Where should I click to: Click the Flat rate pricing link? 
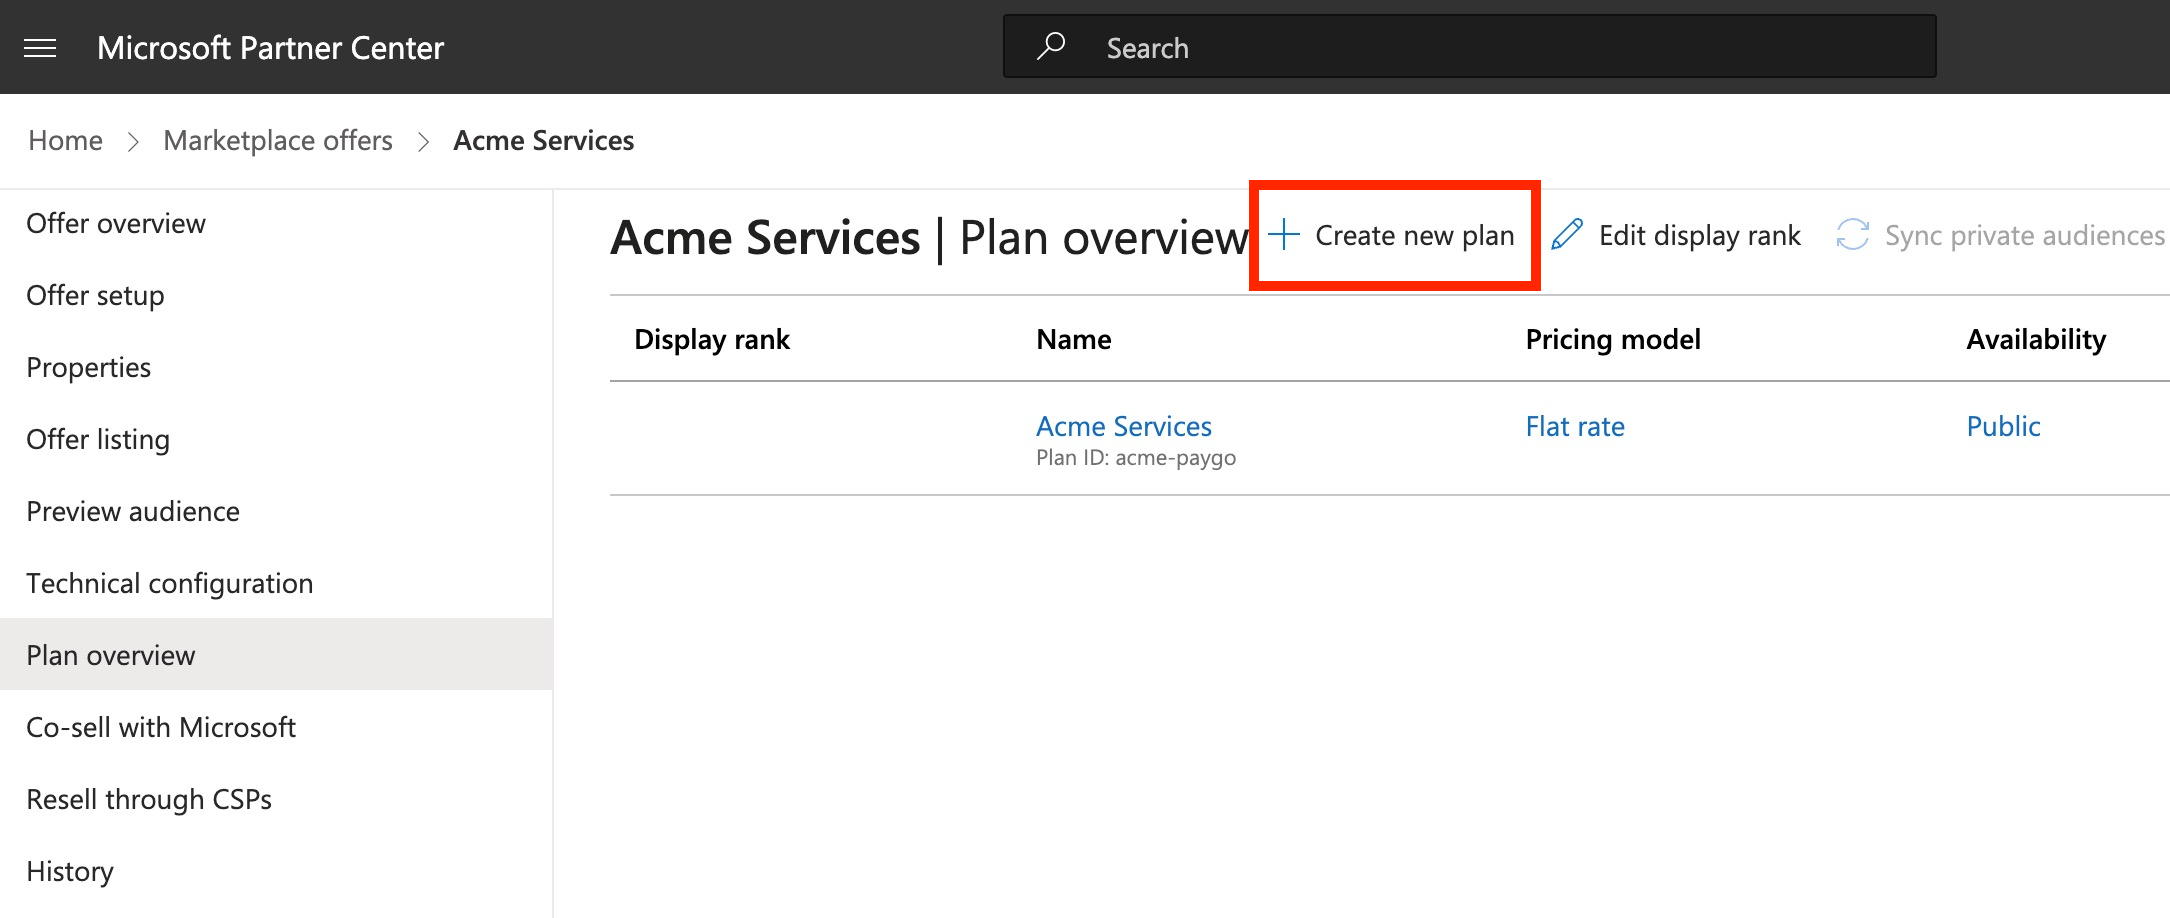pyautogui.click(x=1575, y=427)
